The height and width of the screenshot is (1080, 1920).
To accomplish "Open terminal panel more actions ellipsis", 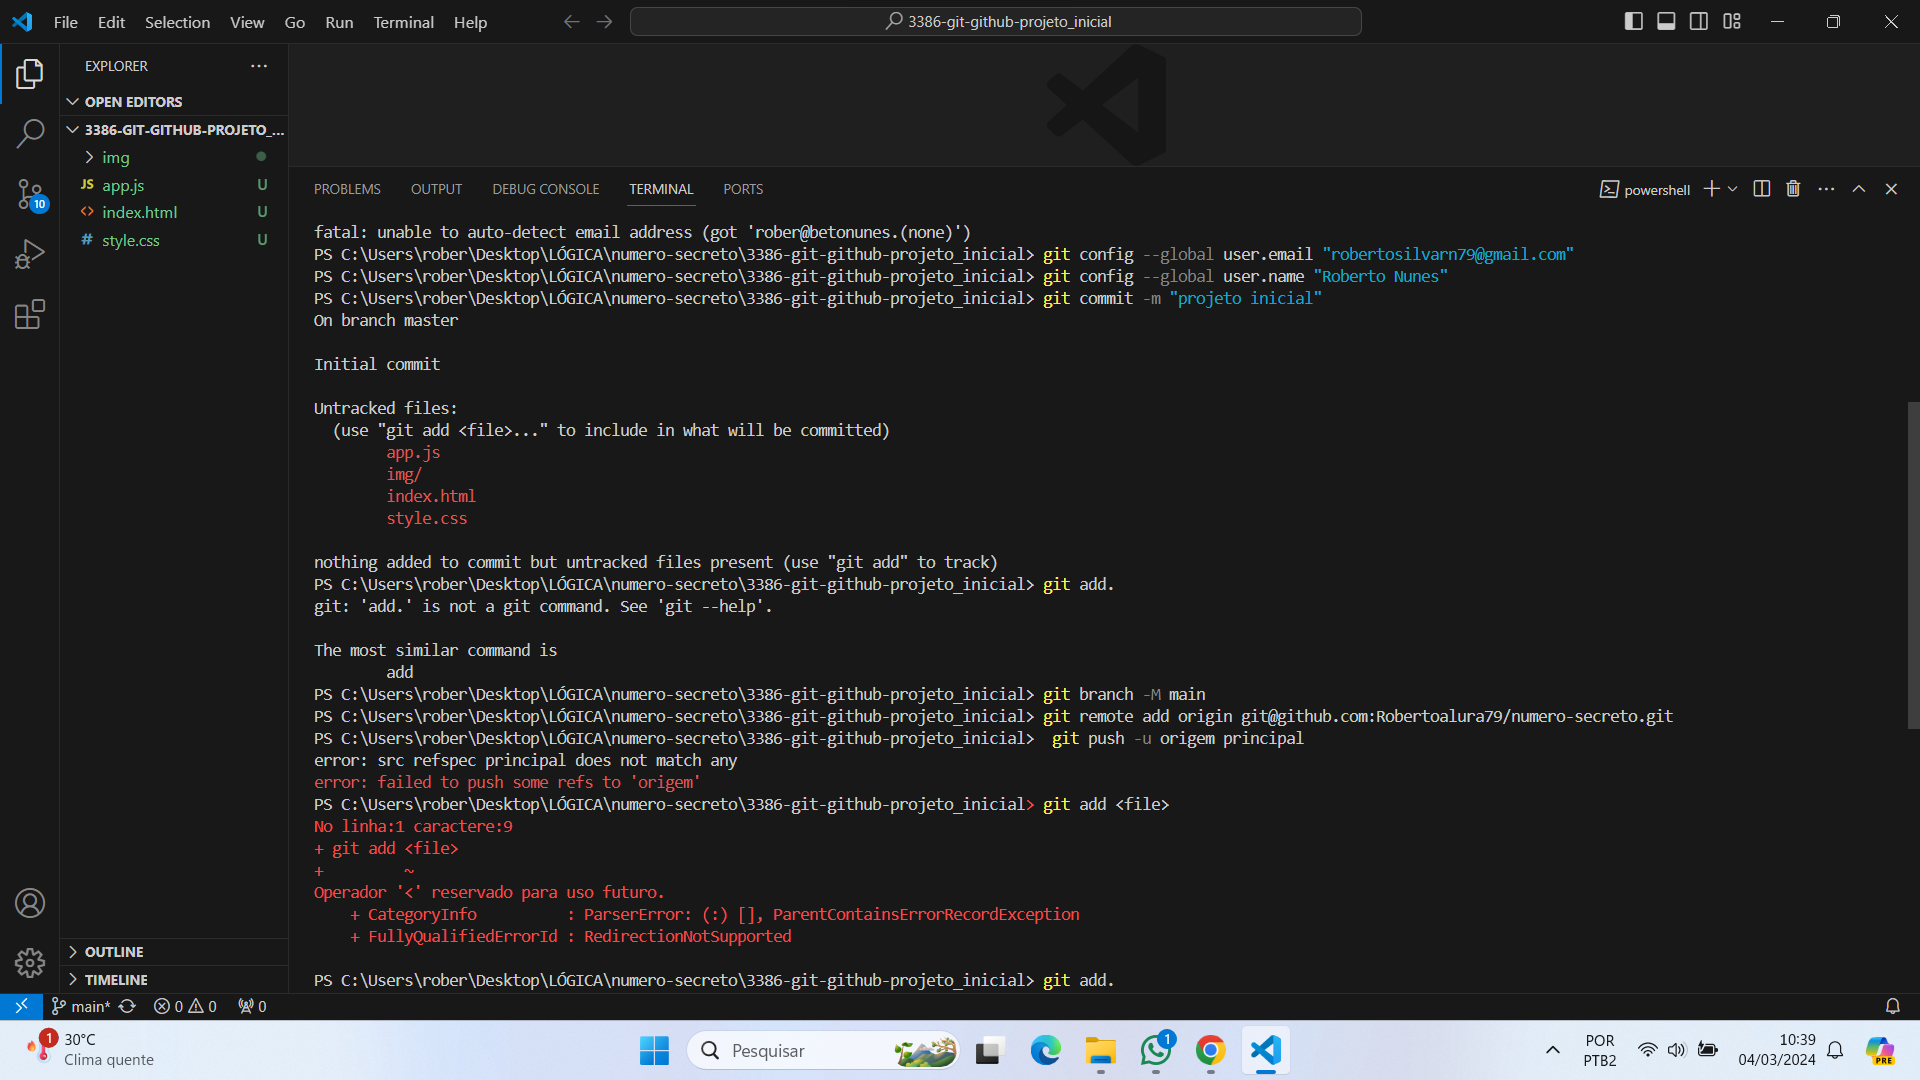I will 1826,189.
